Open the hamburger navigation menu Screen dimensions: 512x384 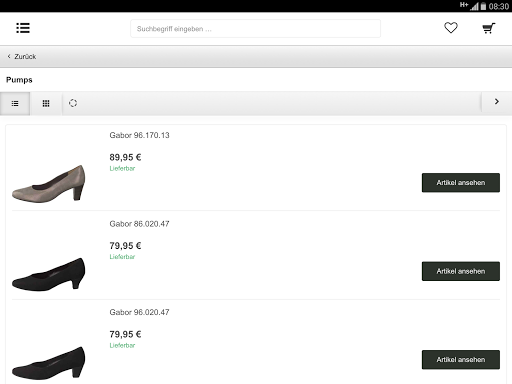(x=23, y=28)
